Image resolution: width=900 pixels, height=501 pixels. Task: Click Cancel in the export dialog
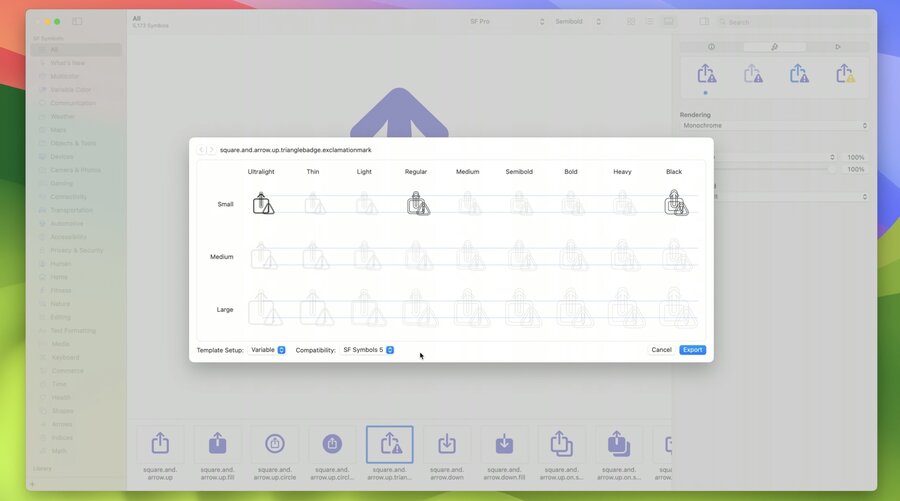point(661,349)
